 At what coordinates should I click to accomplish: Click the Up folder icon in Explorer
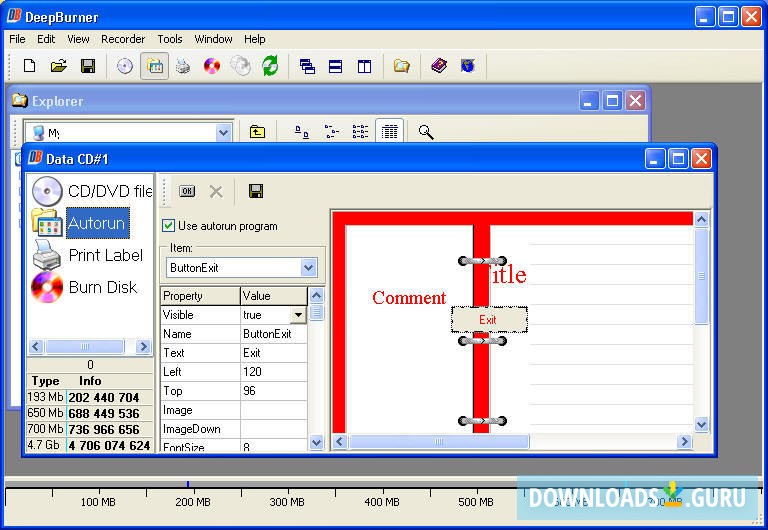[257, 132]
